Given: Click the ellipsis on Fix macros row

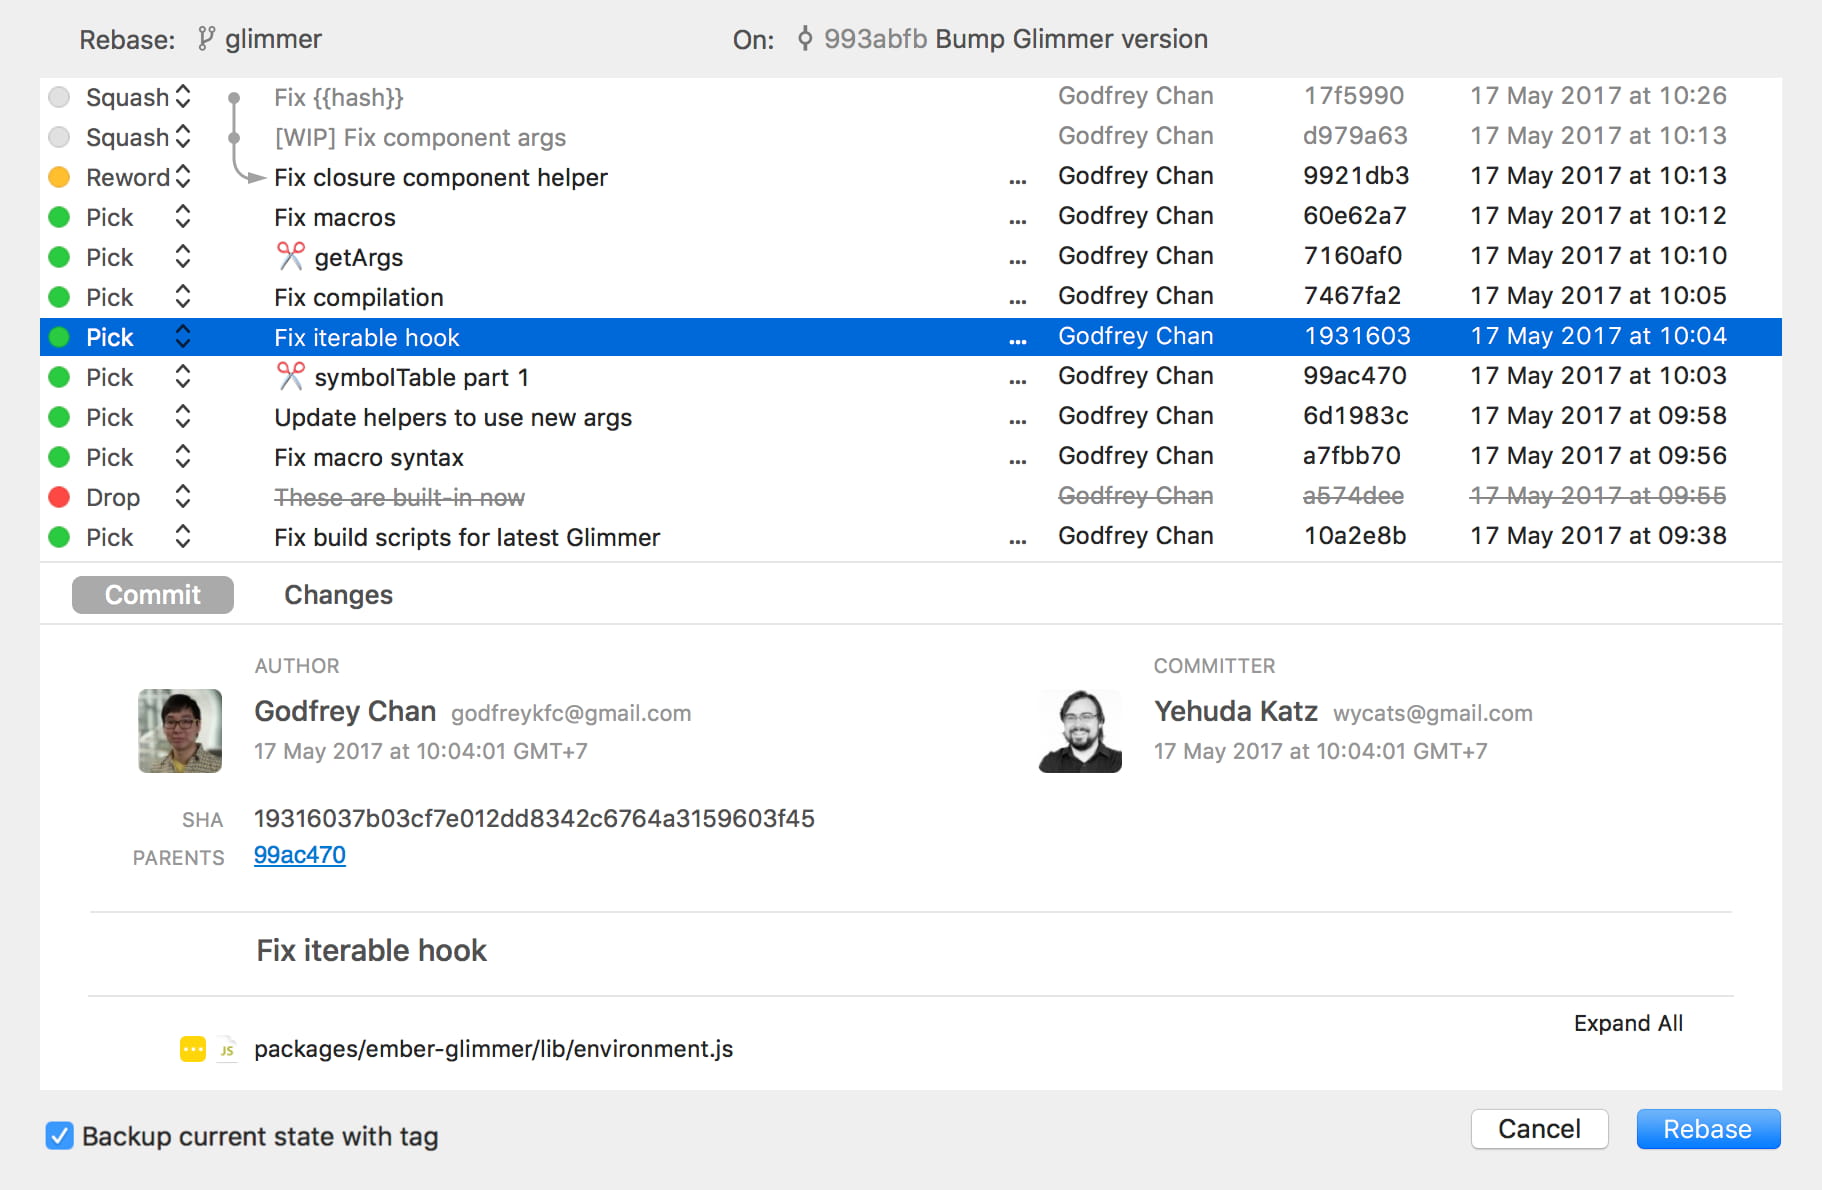Looking at the screenshot, I should coord(1018,219).
